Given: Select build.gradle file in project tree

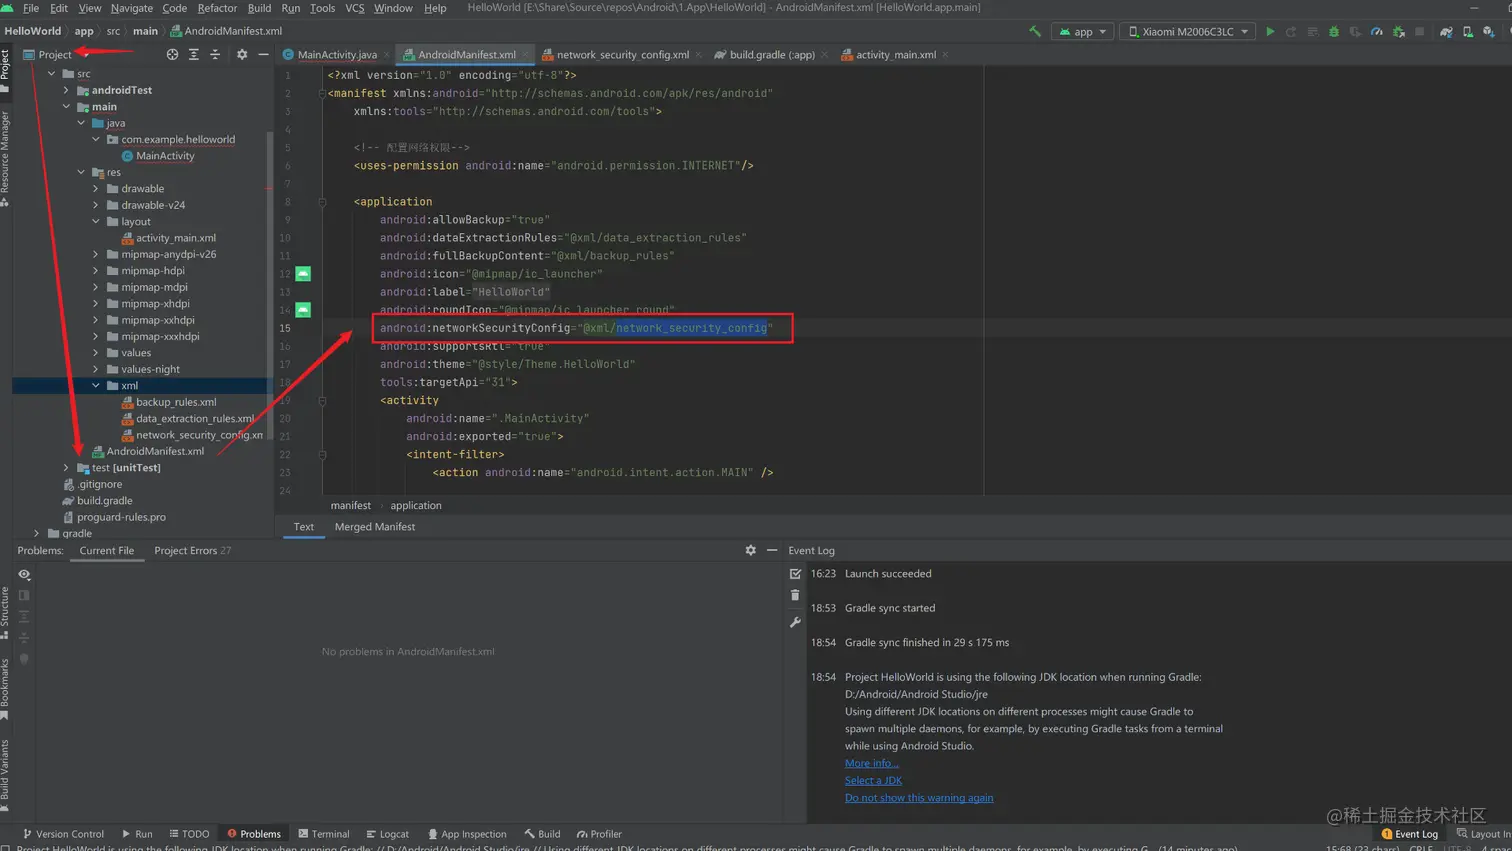Looking at the screenshot, I should 104,501.
